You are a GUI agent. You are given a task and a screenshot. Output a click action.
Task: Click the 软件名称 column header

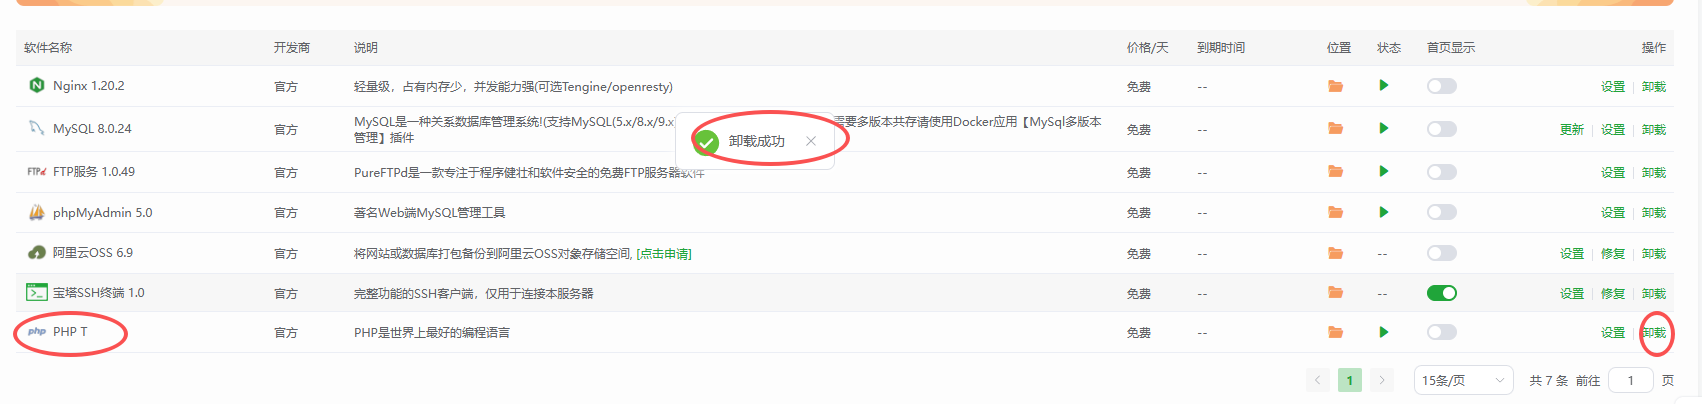(48, 48)
